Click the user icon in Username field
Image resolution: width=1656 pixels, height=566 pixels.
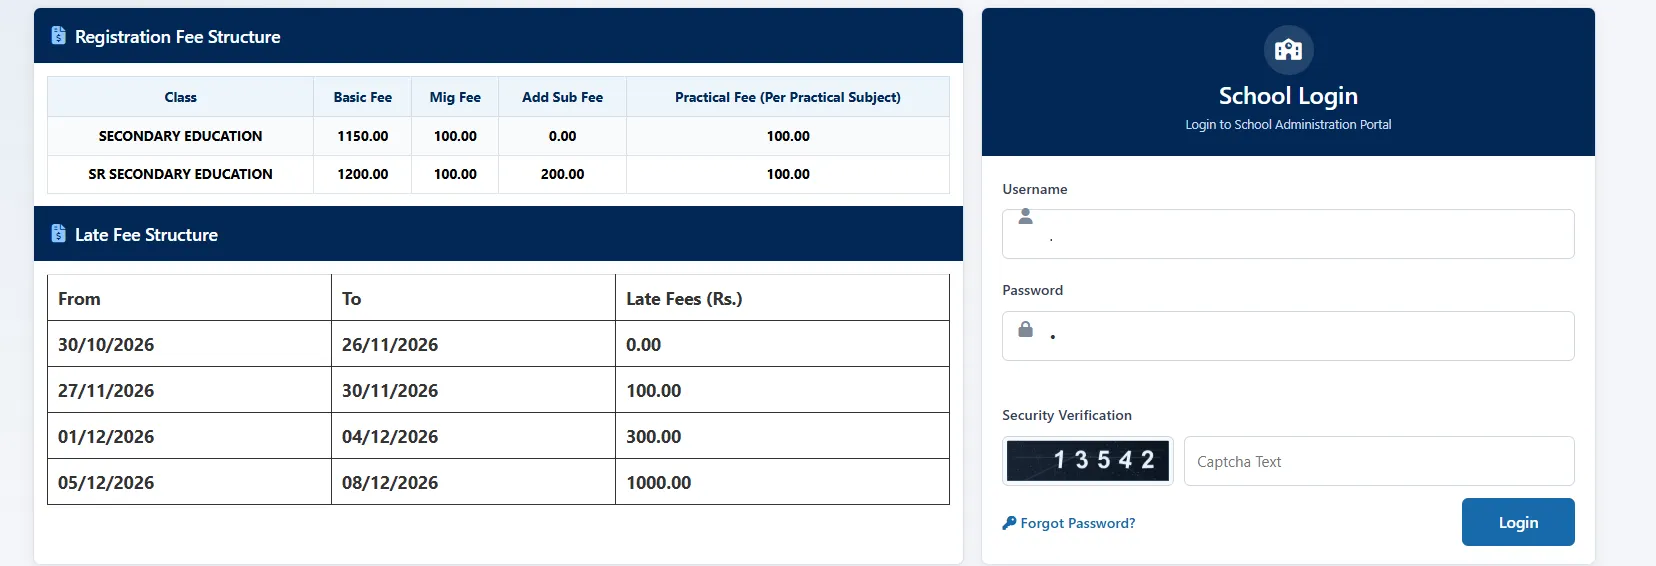click(1025, 216)
